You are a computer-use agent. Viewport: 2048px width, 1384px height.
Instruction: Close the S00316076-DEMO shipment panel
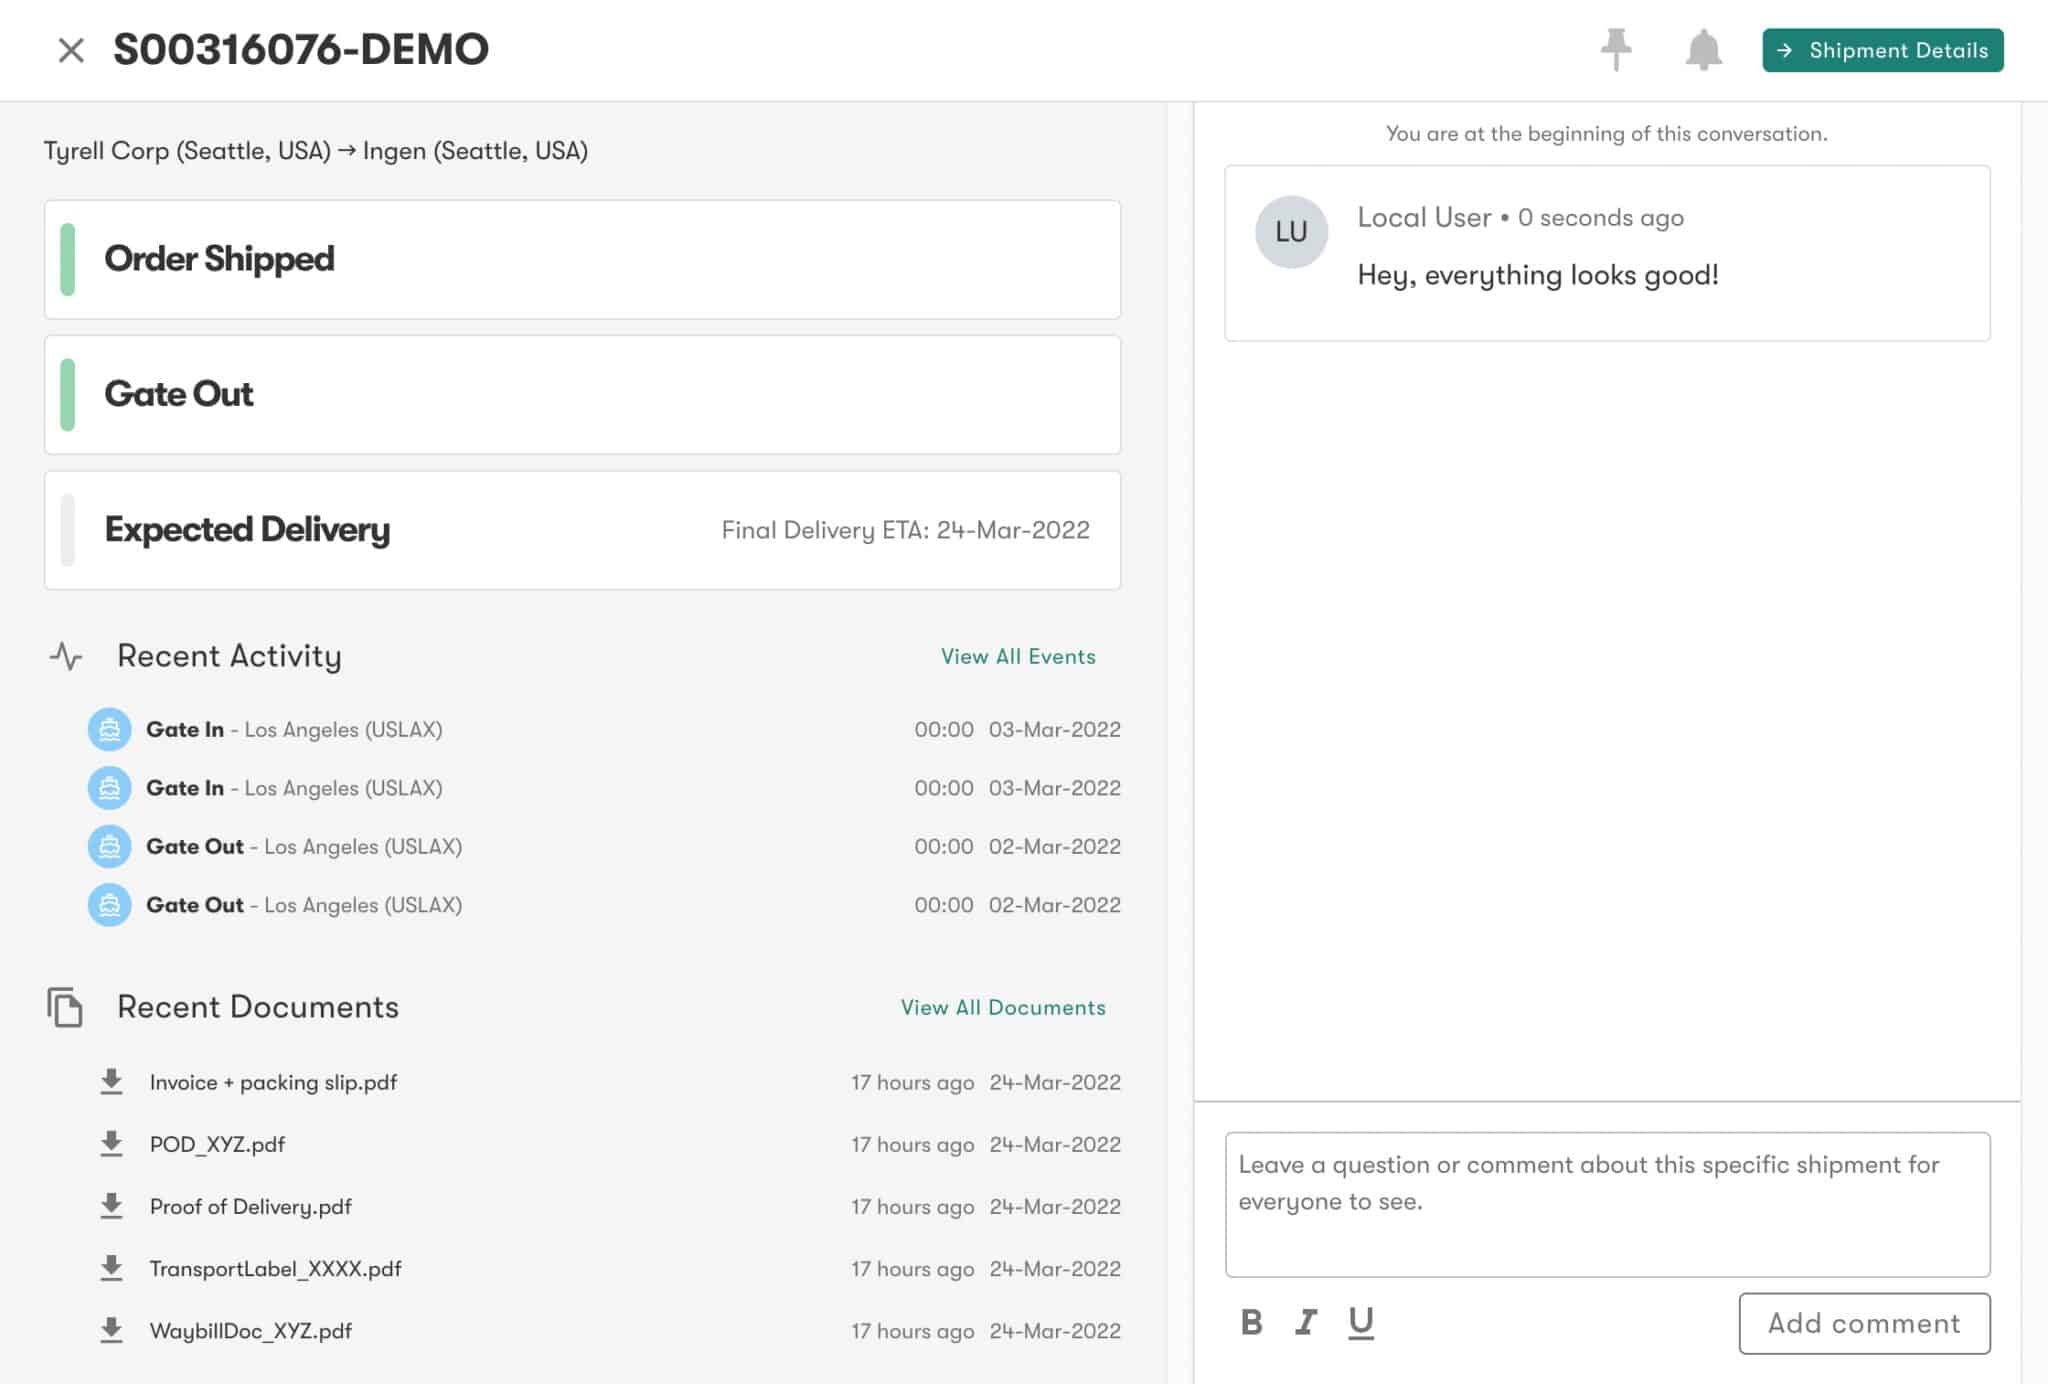coord(71,50)
